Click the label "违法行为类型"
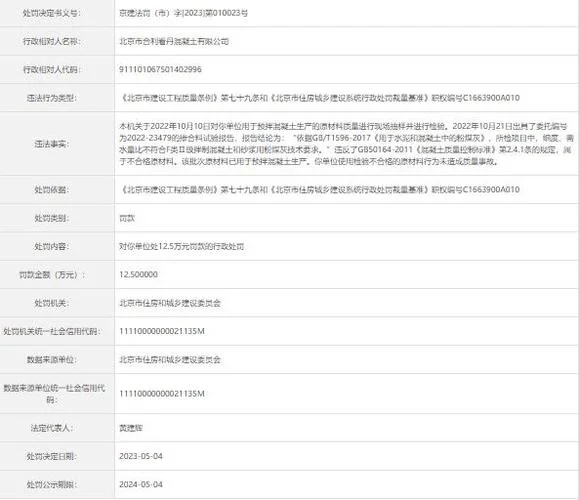 click(x=51, y=98)
